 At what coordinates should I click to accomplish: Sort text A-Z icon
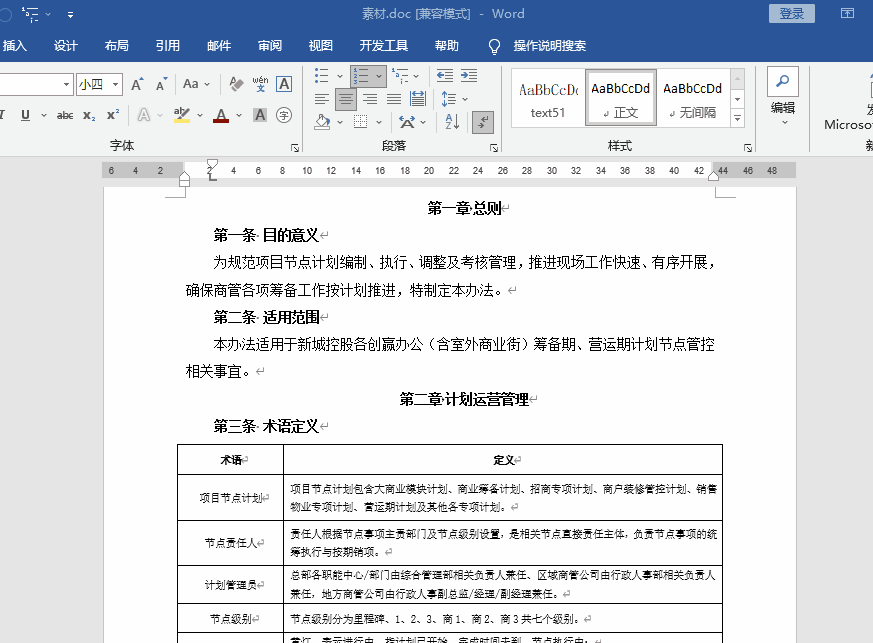click(x=452, y=122)
